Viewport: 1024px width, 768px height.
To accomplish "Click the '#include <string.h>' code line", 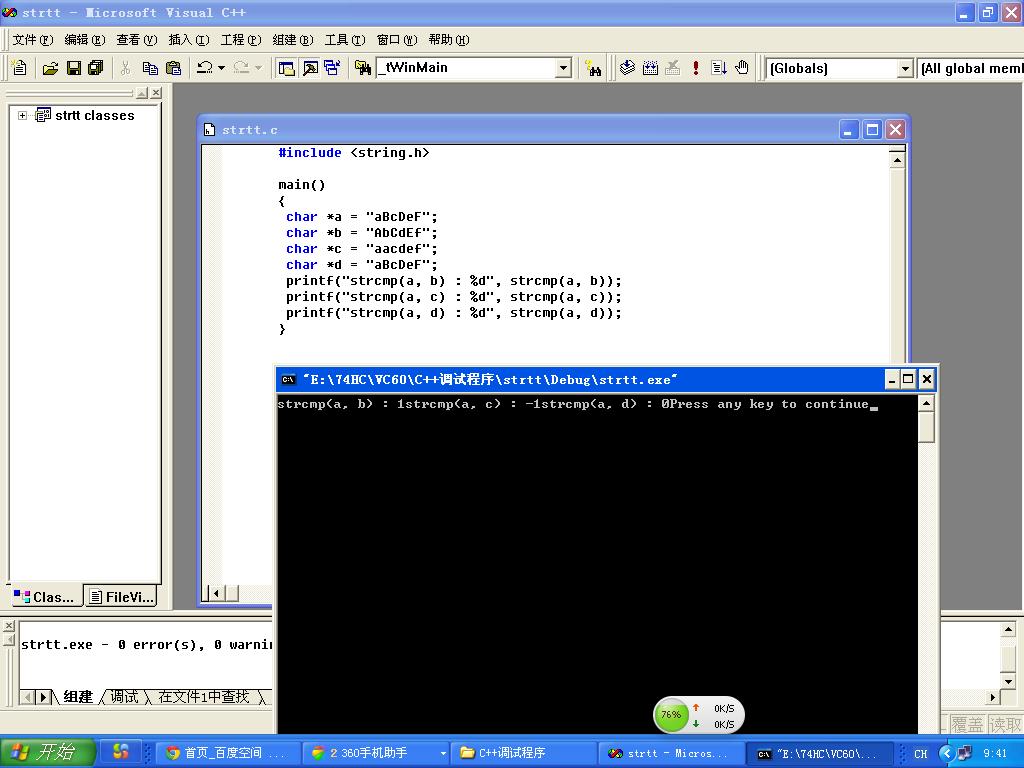I will (353, 153).
